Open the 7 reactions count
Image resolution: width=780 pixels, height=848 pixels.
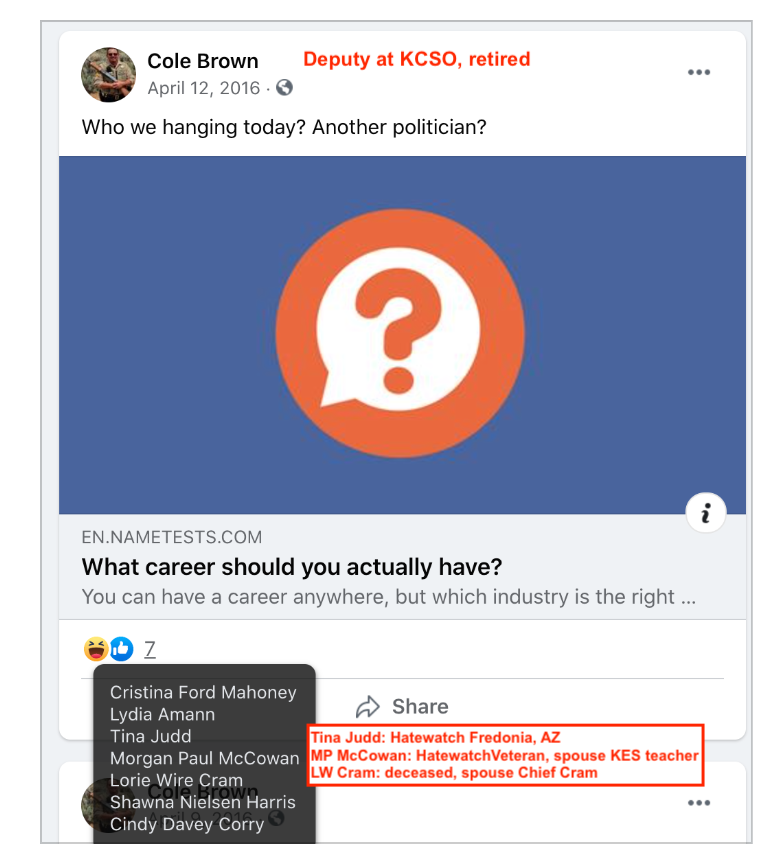point(149,649)
